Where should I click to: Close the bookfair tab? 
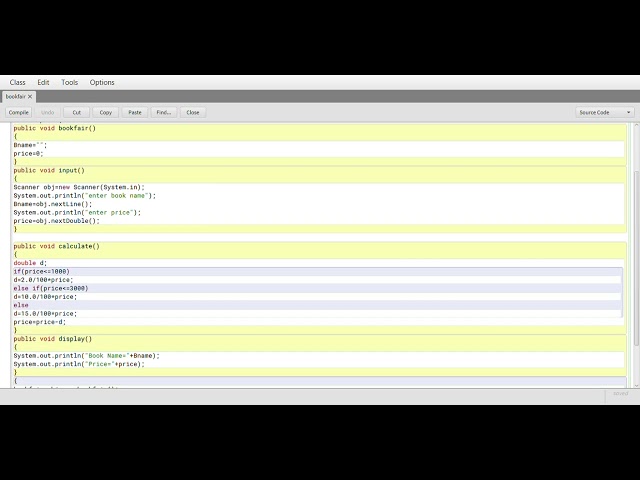pos(30,97)
